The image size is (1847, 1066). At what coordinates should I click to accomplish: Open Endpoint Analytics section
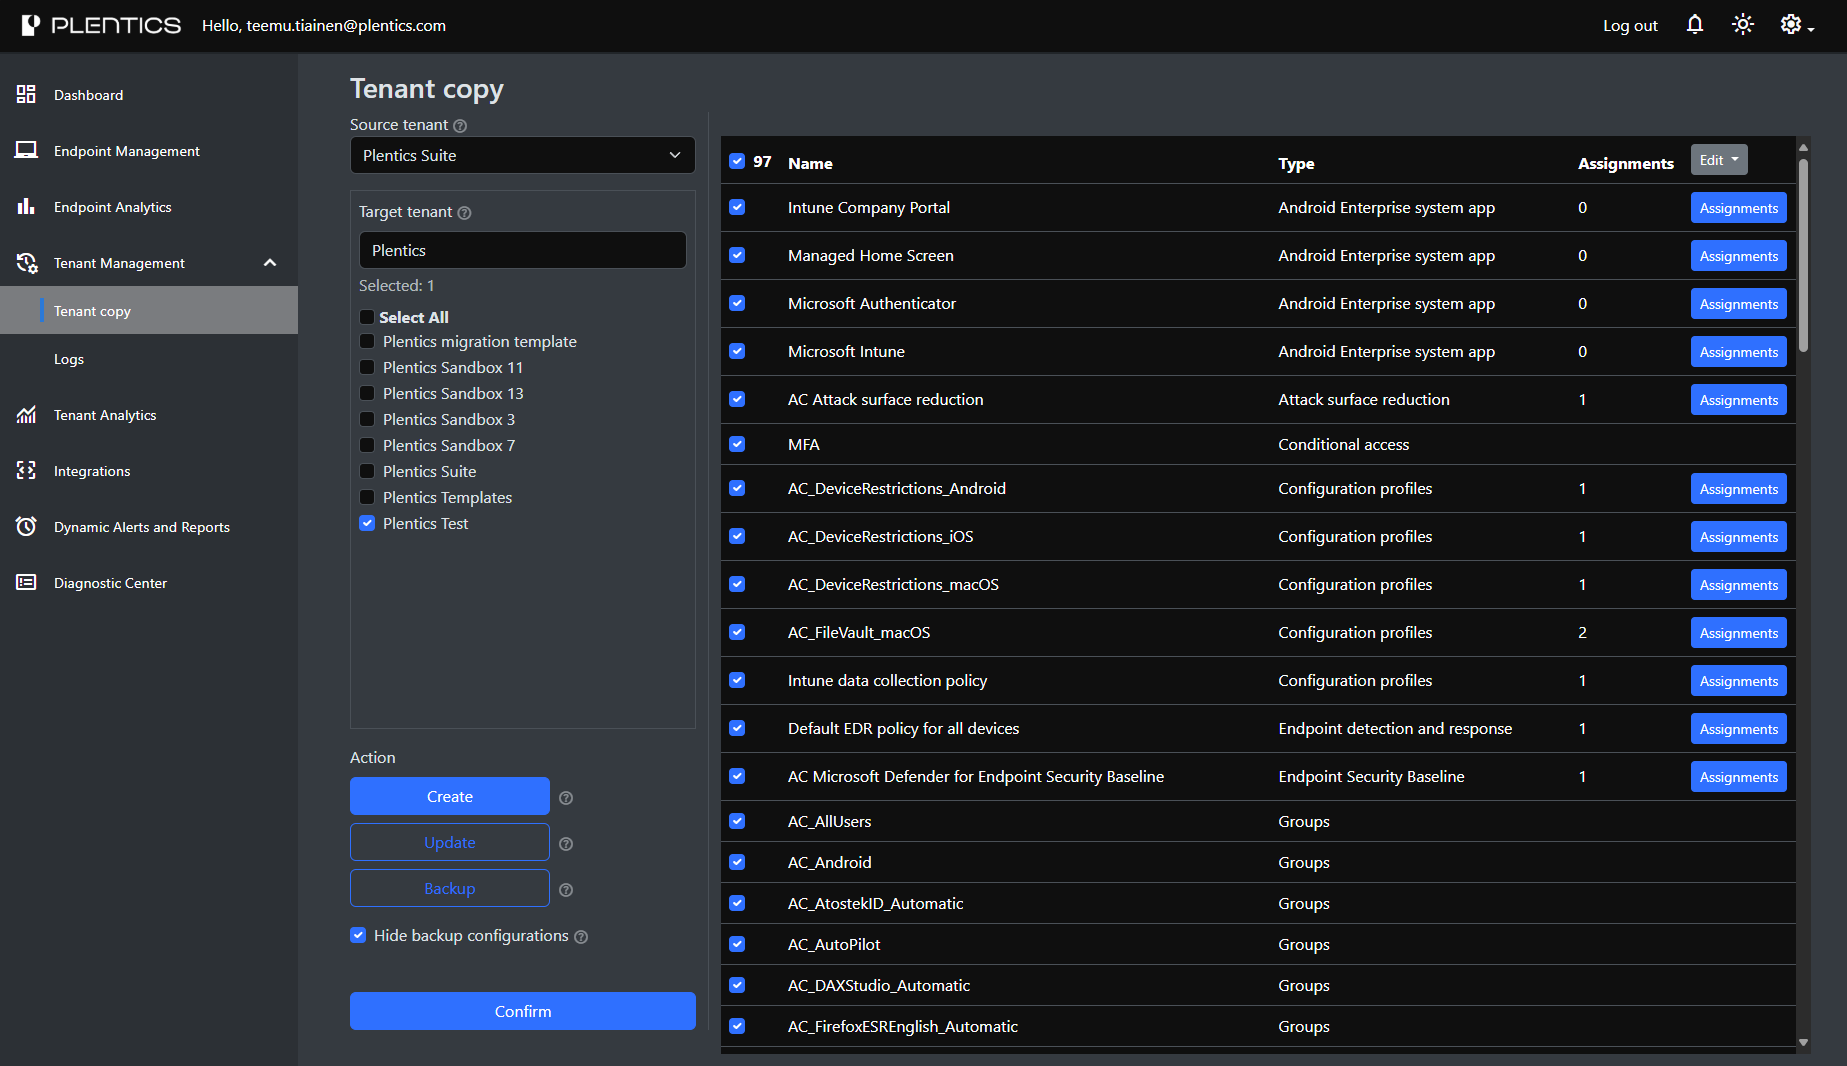click(113, 207)
